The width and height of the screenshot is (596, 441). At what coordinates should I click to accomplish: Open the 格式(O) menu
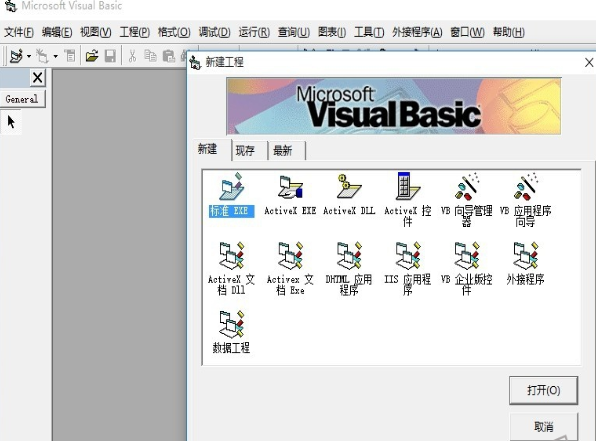point(174,32)
